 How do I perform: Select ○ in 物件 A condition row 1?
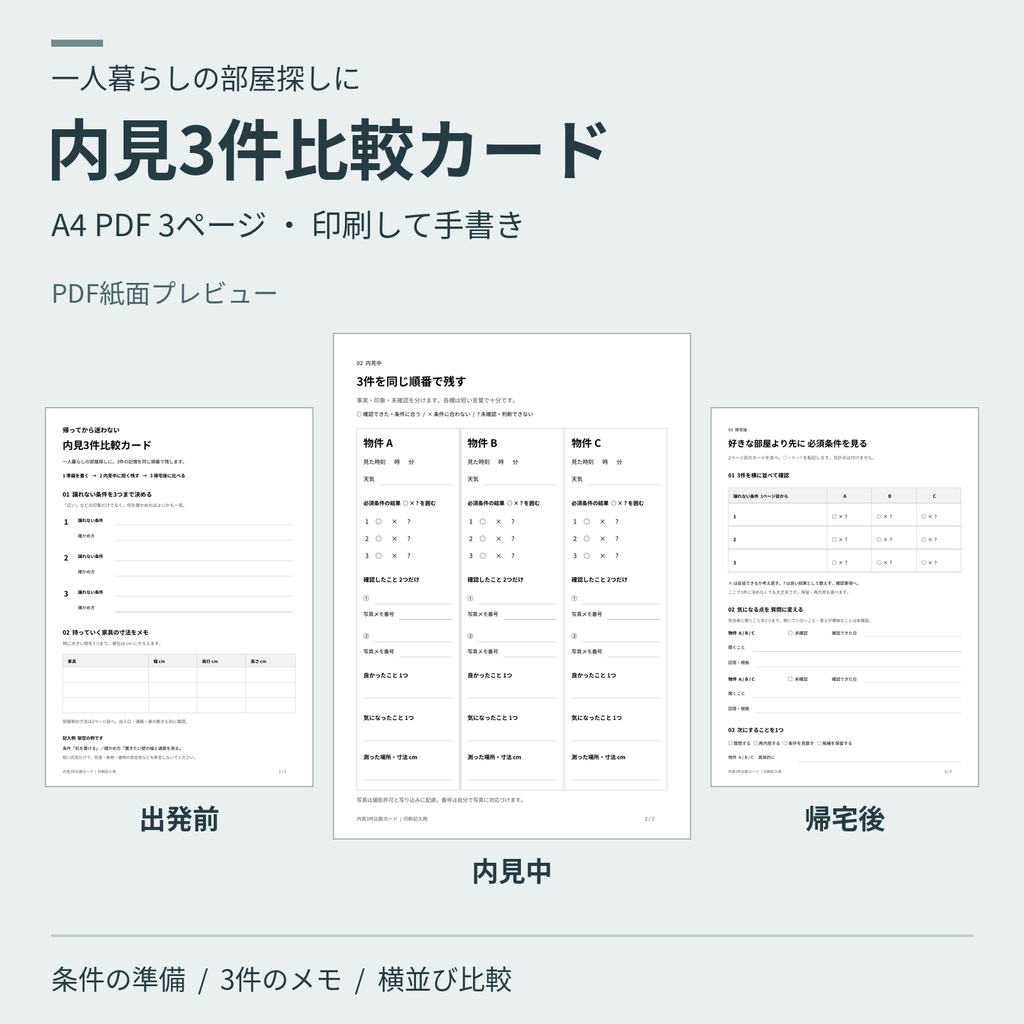coord(378,522)
